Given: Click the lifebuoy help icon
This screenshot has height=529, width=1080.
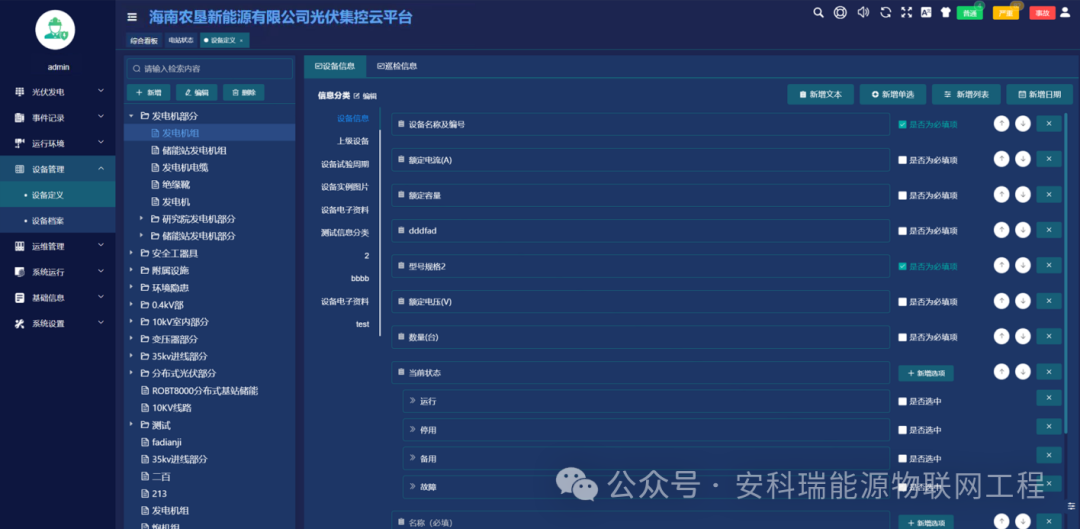Looking at the screenshot, I should coord(840,12).
